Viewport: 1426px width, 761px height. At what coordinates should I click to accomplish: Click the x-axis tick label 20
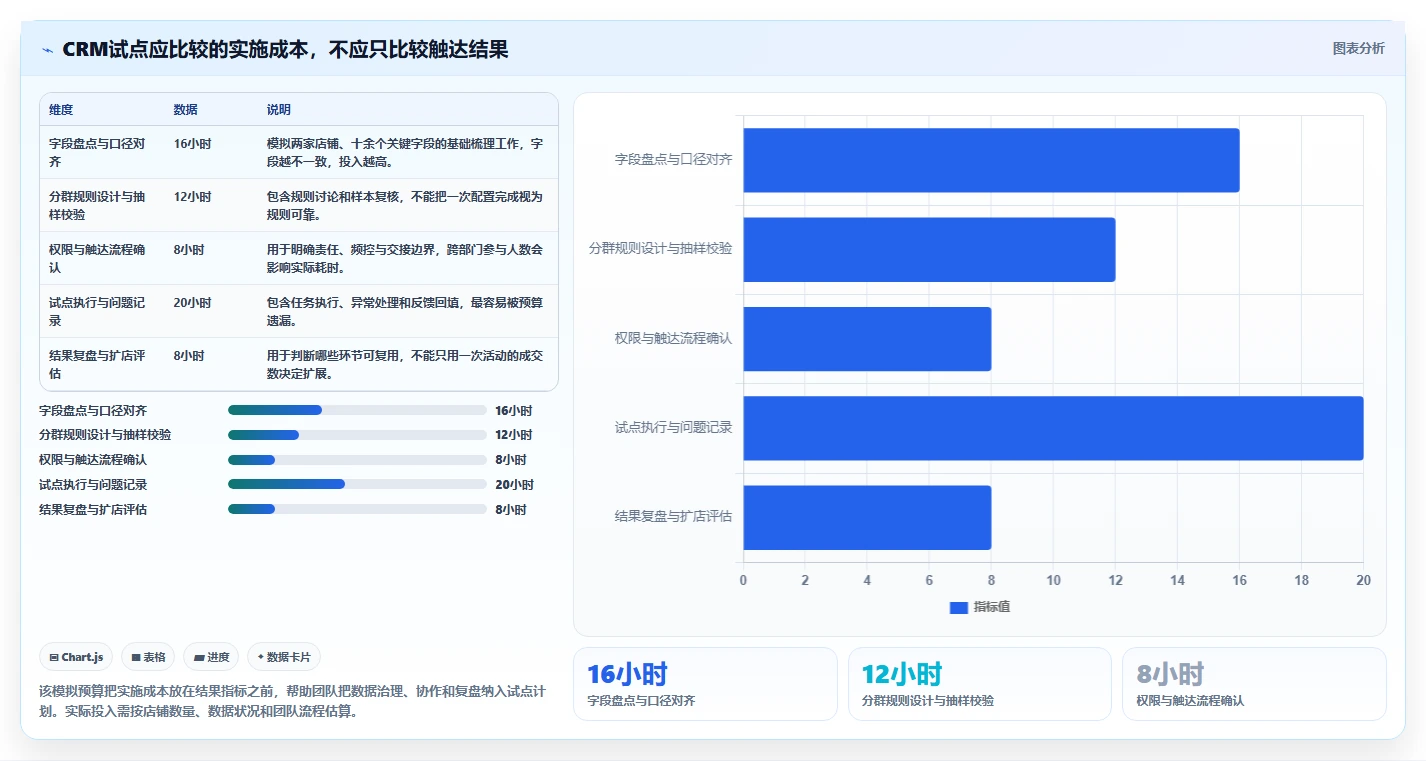coord(1363,581)
